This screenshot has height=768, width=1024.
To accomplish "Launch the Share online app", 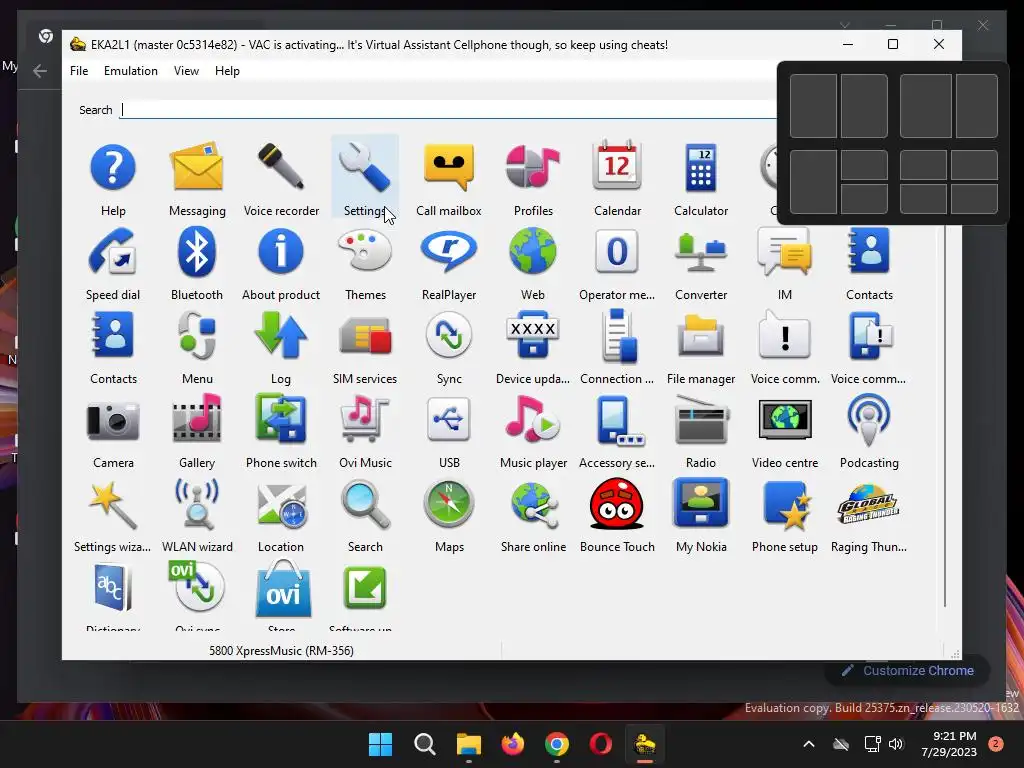I will point(533,504).
